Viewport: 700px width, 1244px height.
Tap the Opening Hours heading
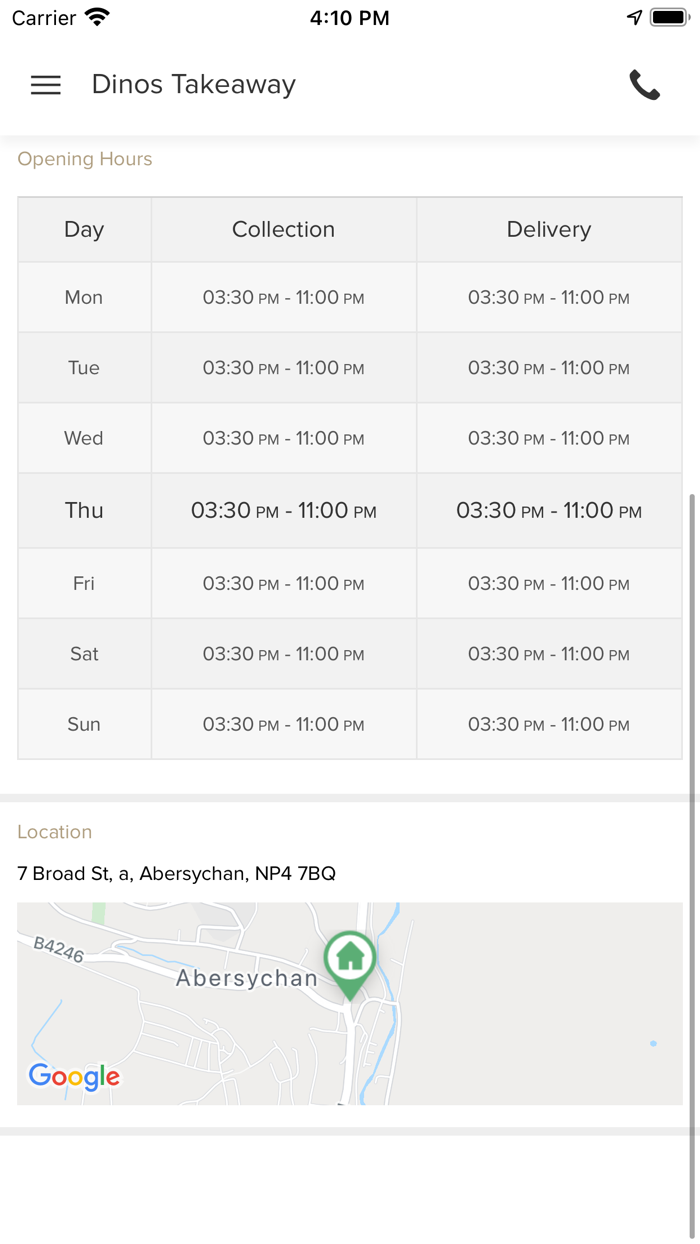85,159
